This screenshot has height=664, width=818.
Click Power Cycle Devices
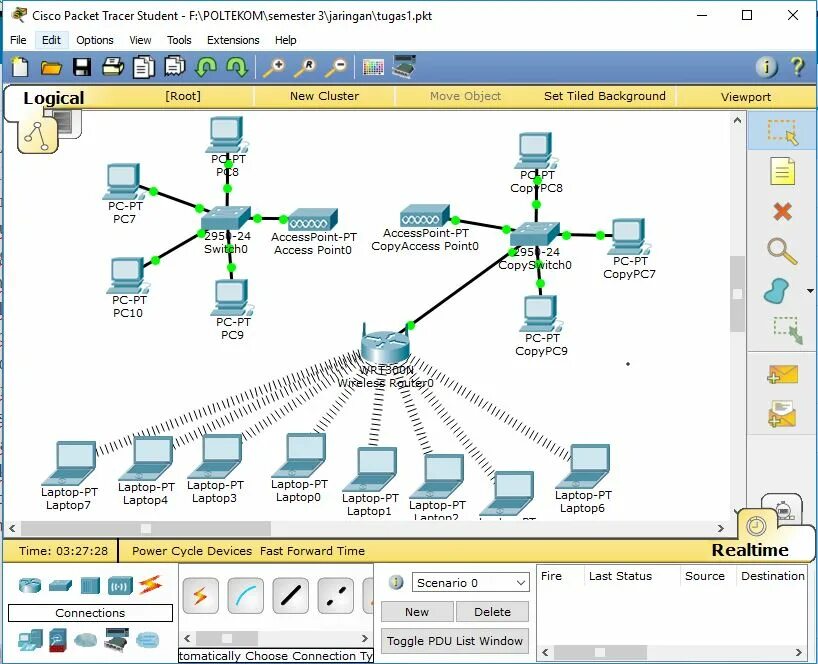[191, 551]
